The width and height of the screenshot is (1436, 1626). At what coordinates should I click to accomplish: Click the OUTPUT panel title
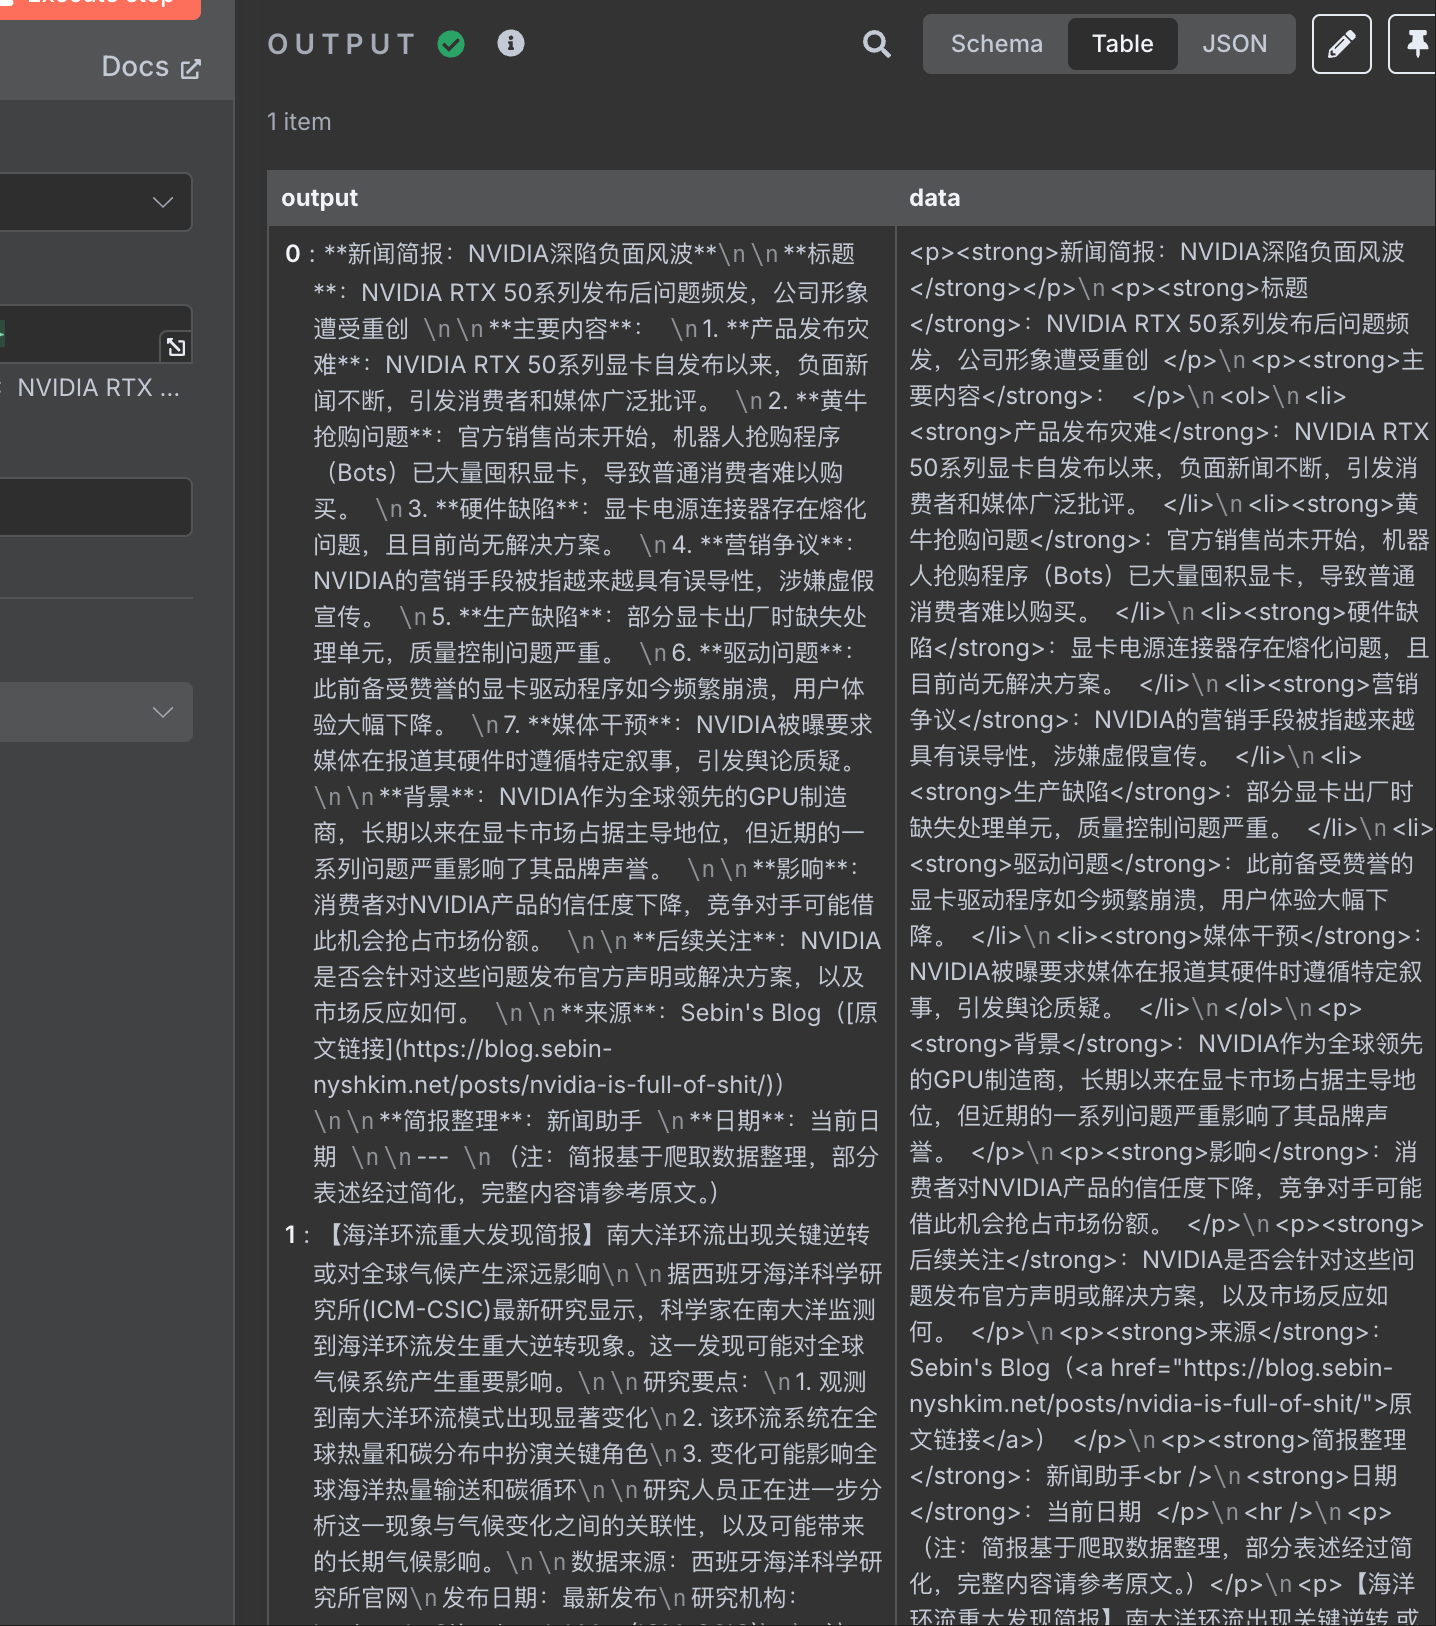click(341, 44)
